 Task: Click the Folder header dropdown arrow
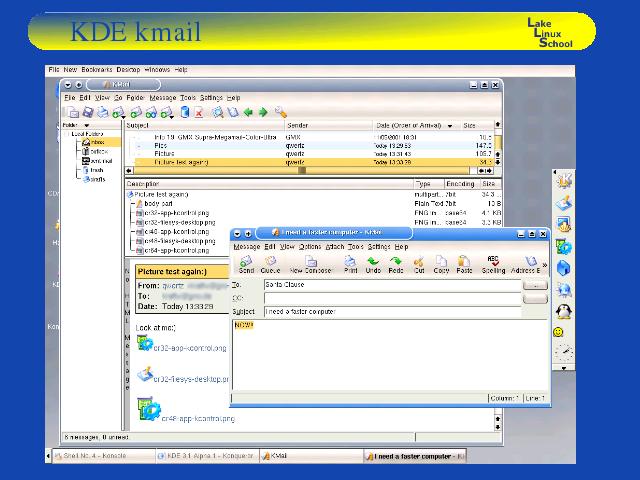pos(87,125)
